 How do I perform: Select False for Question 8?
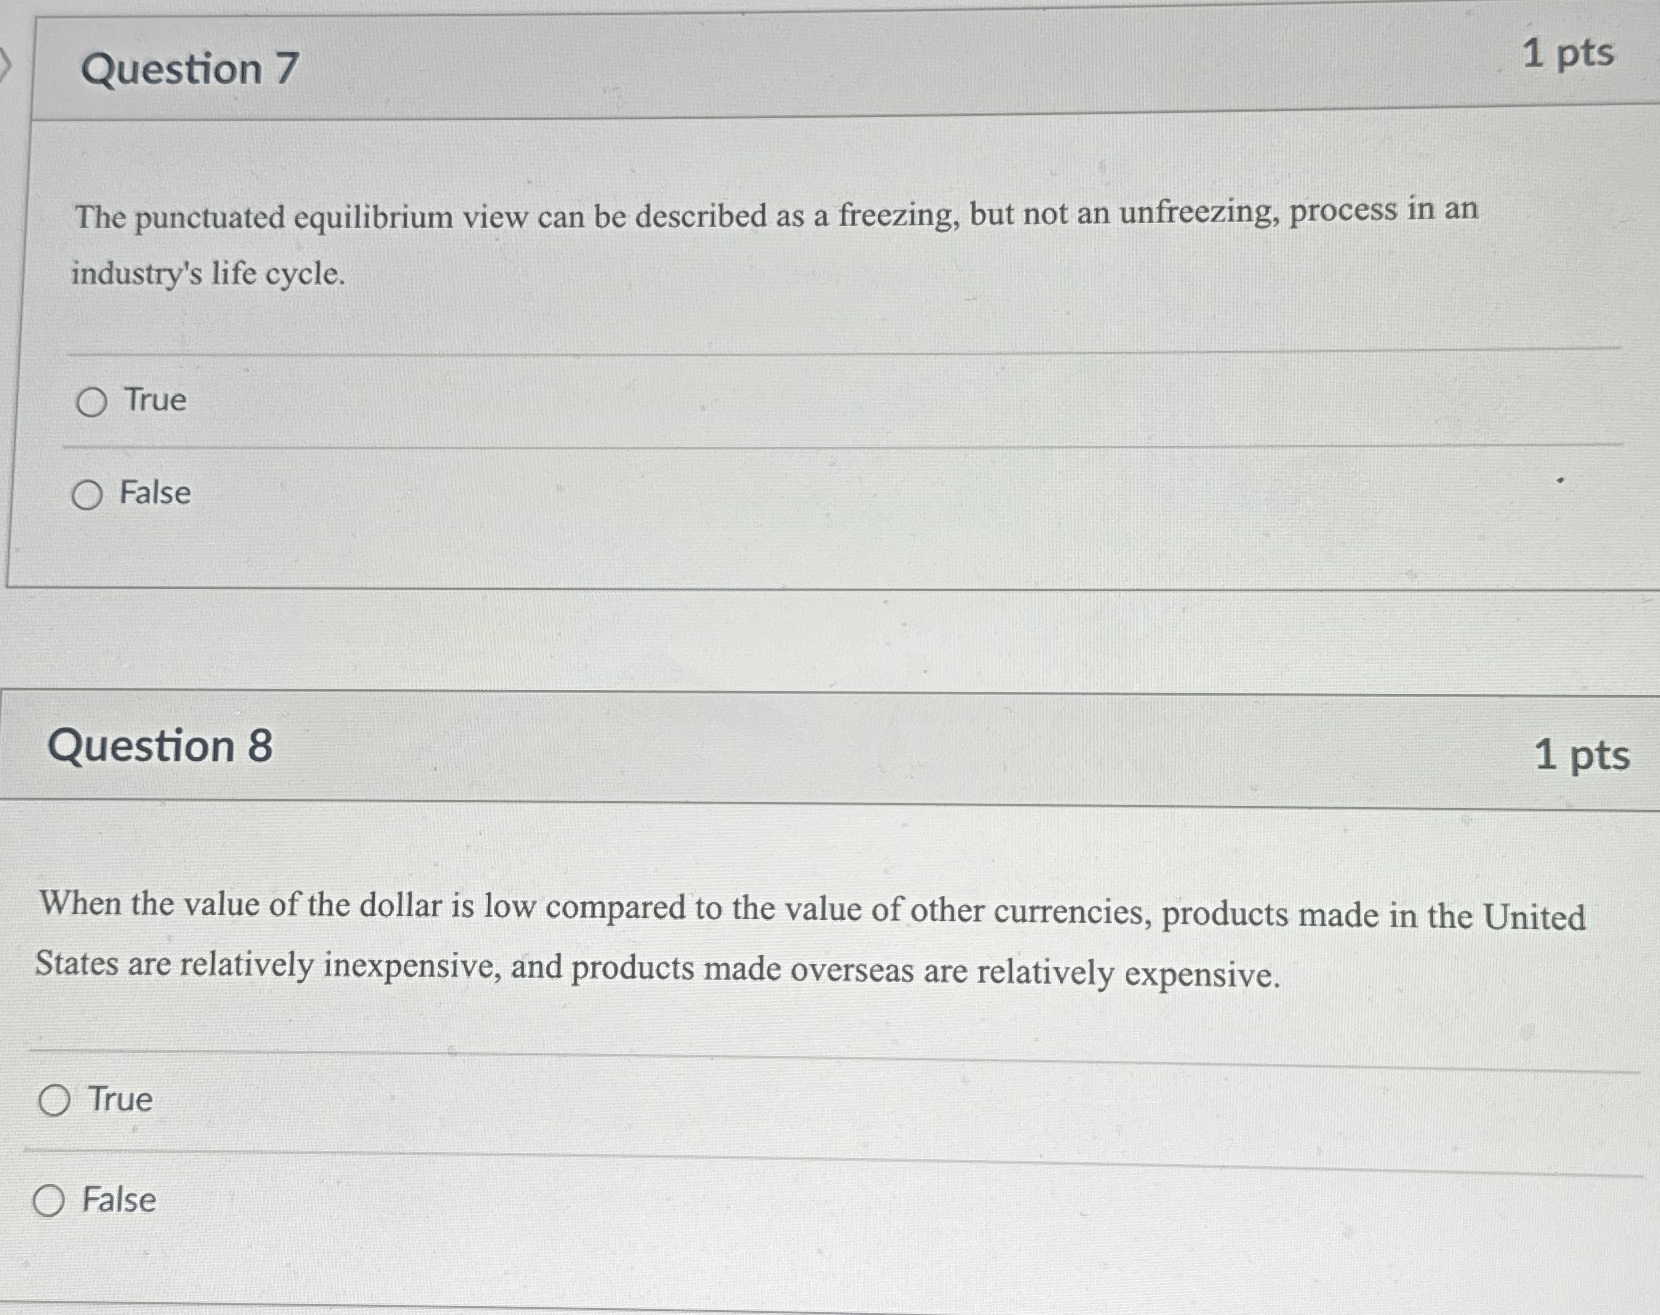click(x=51, y=1202)
